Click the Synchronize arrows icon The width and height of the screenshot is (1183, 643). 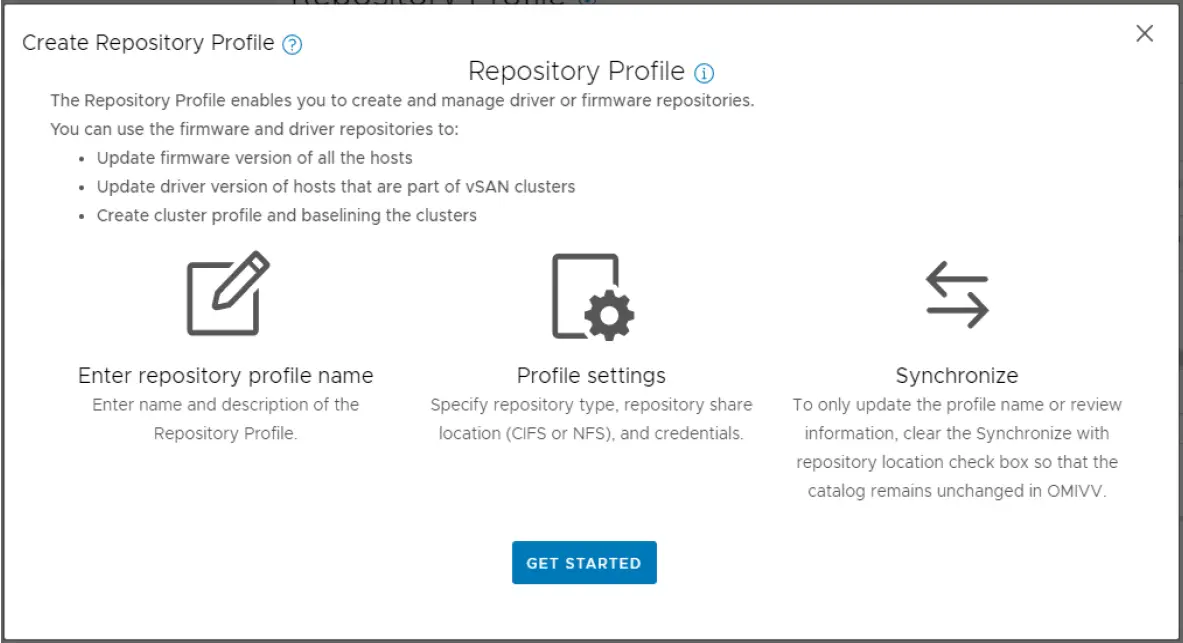[956, 295]
